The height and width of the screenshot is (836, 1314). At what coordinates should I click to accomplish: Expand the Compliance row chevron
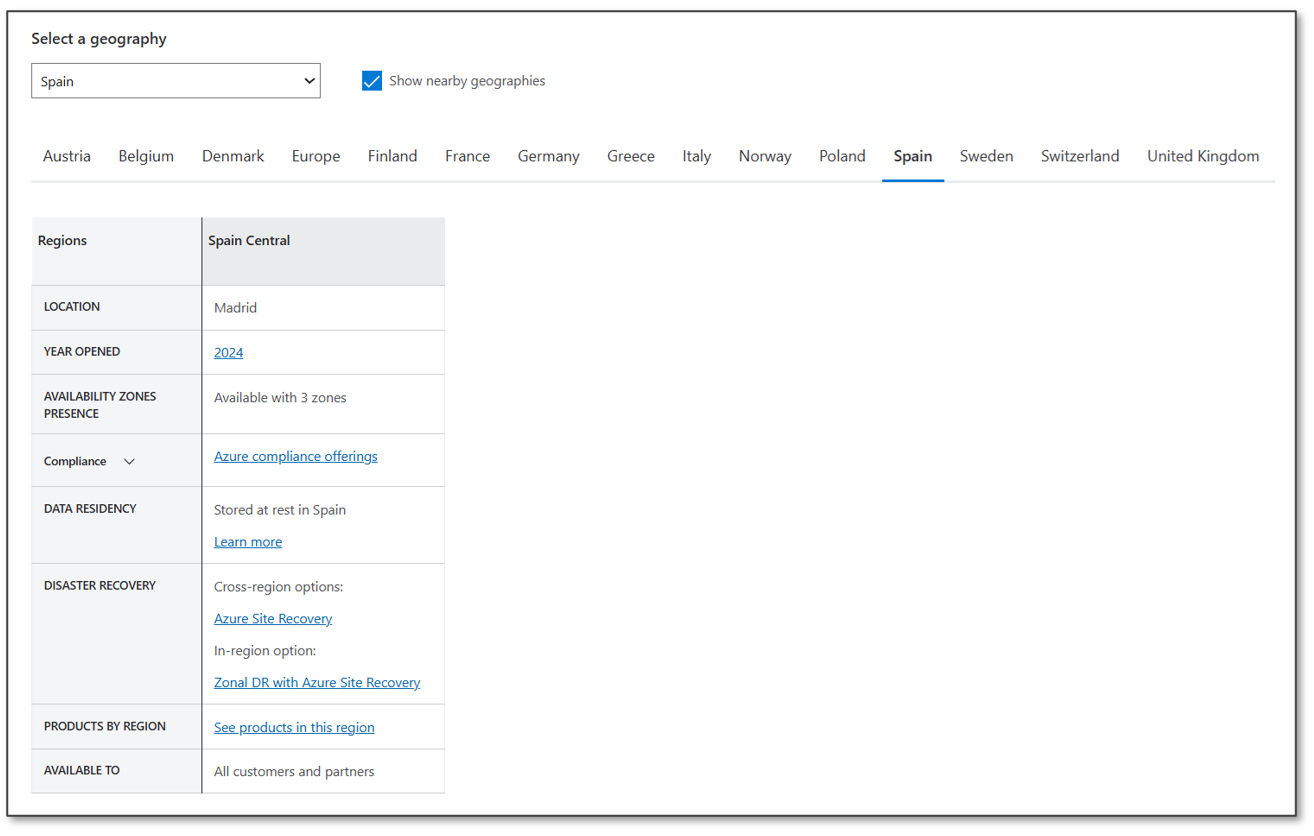129,461
